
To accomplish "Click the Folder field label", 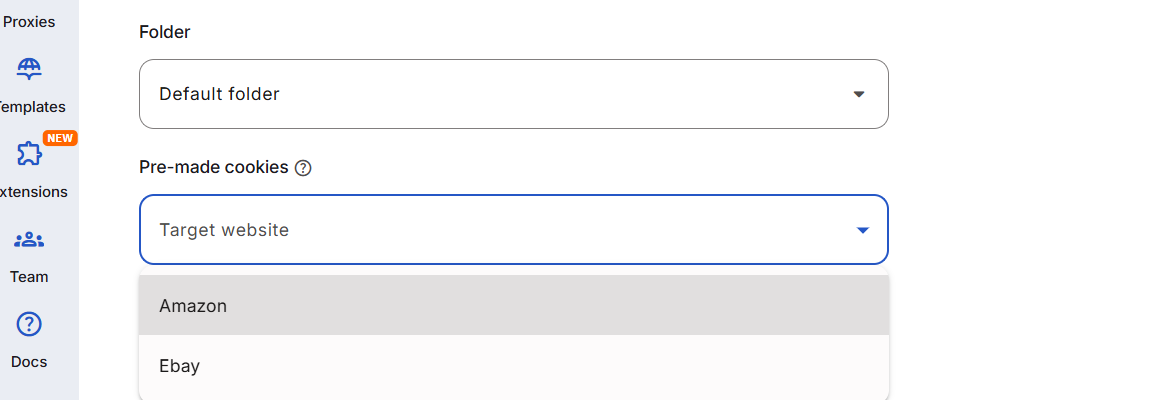I will (165, 32).
